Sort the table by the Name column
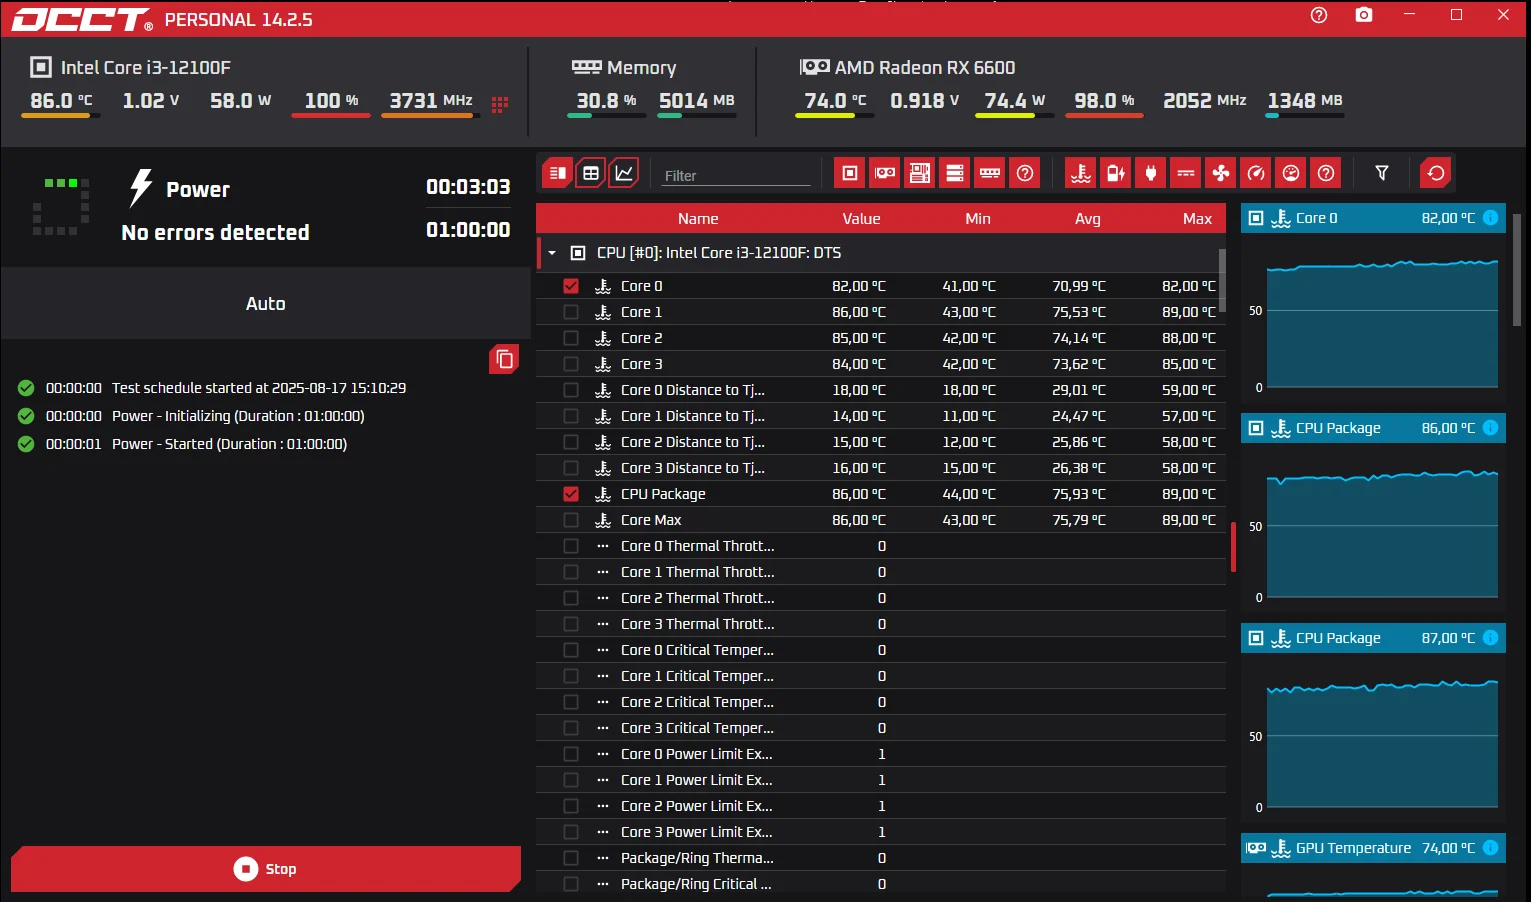Viewport: 1531px width, 902px height. (x=698, y=219)
